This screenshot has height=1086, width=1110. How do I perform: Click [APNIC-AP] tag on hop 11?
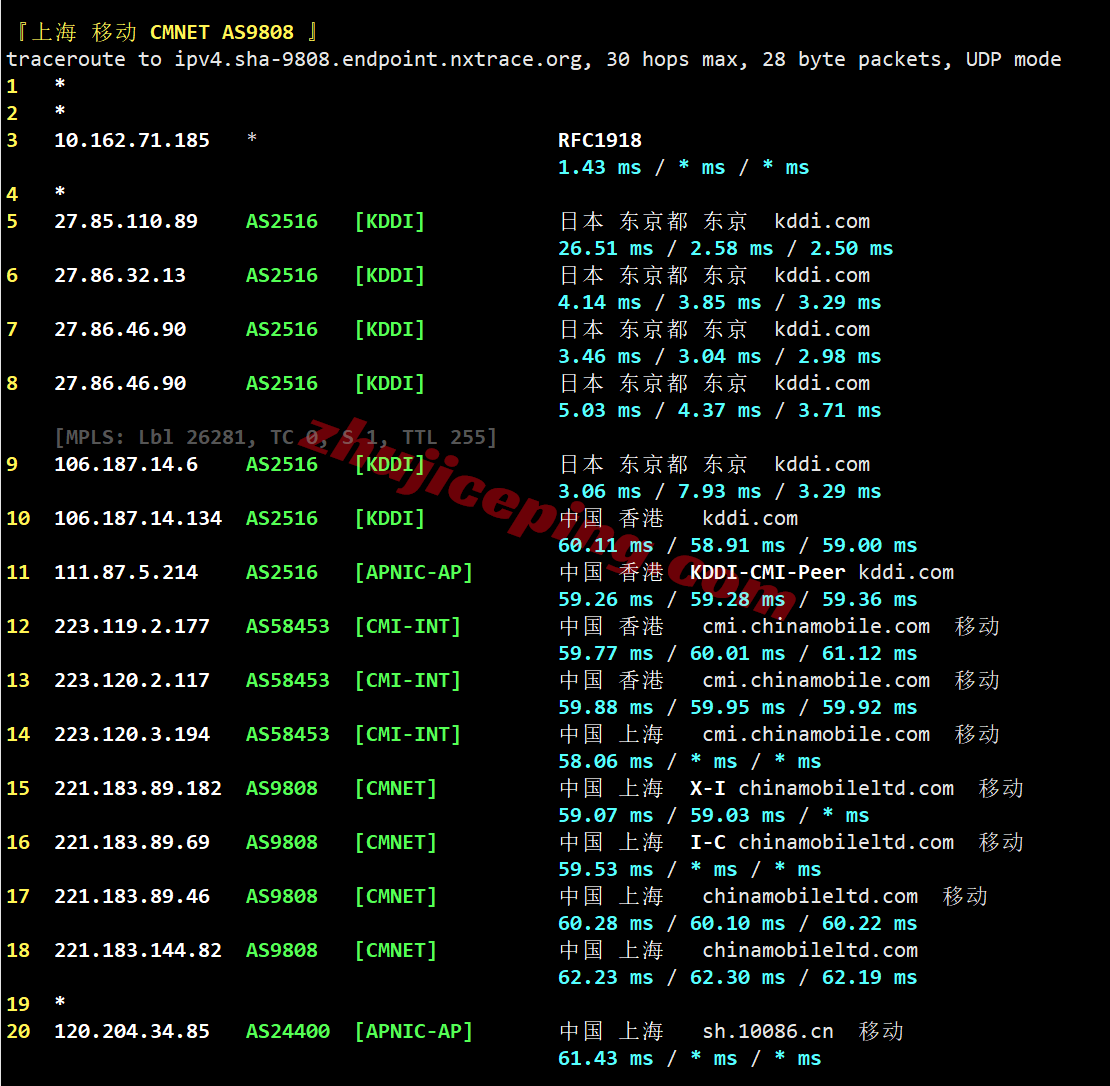(413, 572)
